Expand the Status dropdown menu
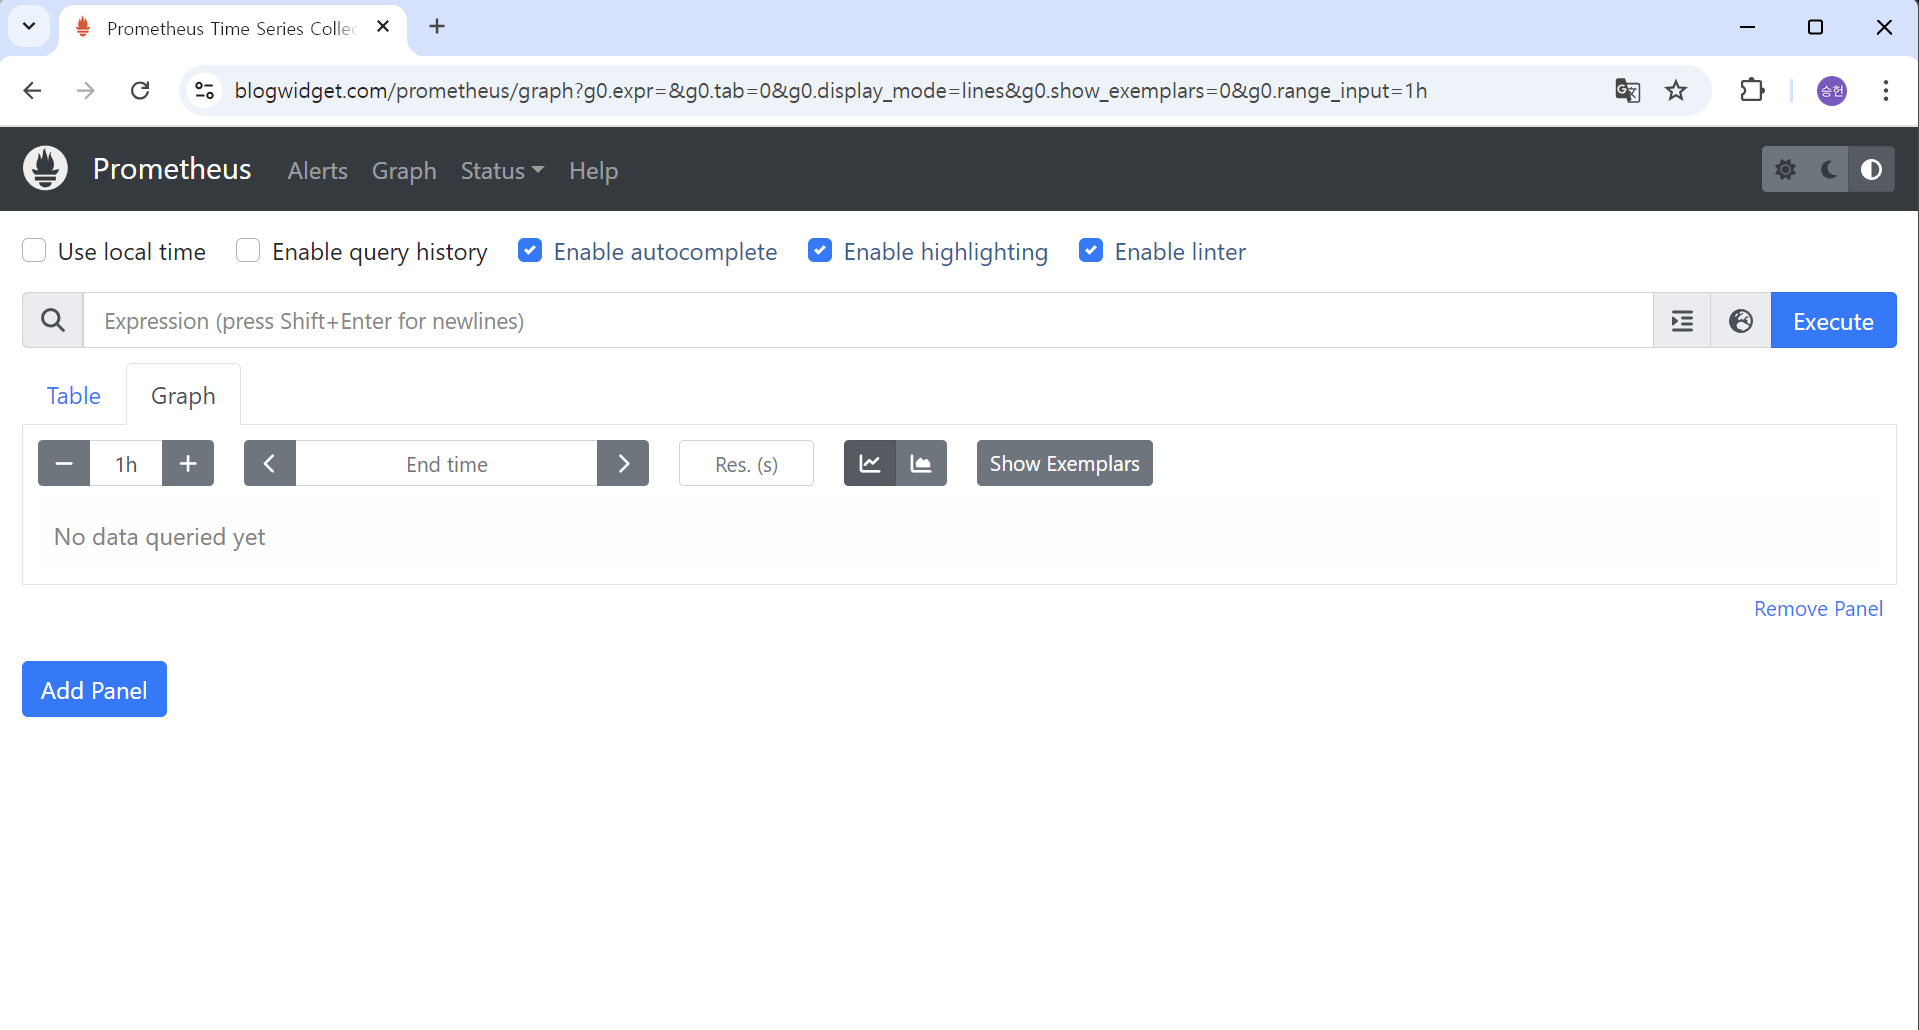 (502, 171)
